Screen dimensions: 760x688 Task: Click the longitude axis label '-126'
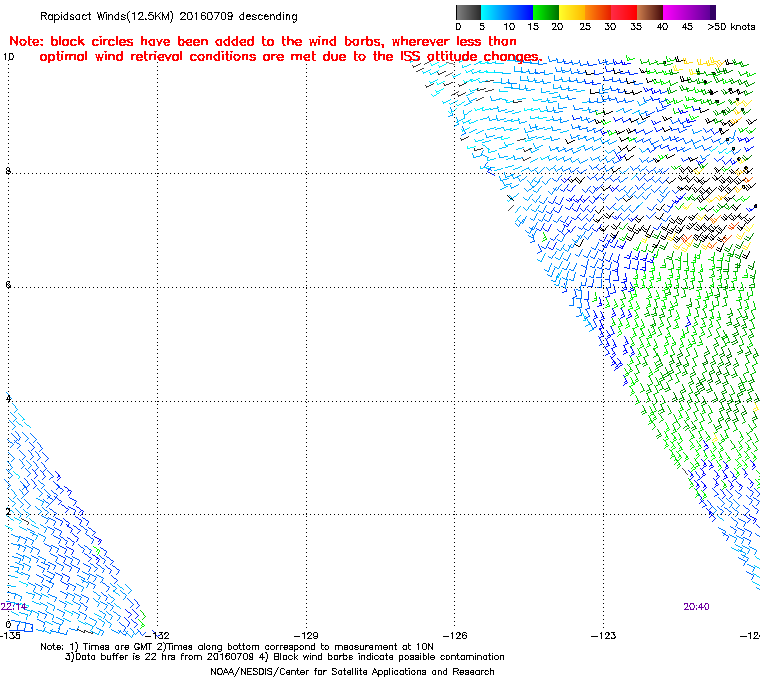coord(455,636)
